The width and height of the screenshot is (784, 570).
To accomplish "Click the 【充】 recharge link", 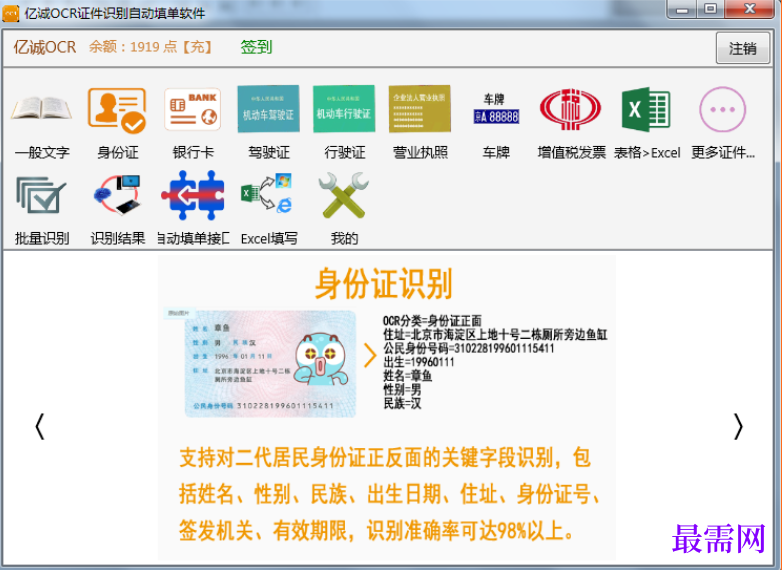I will pyautogui.click(x=197, y=47).
